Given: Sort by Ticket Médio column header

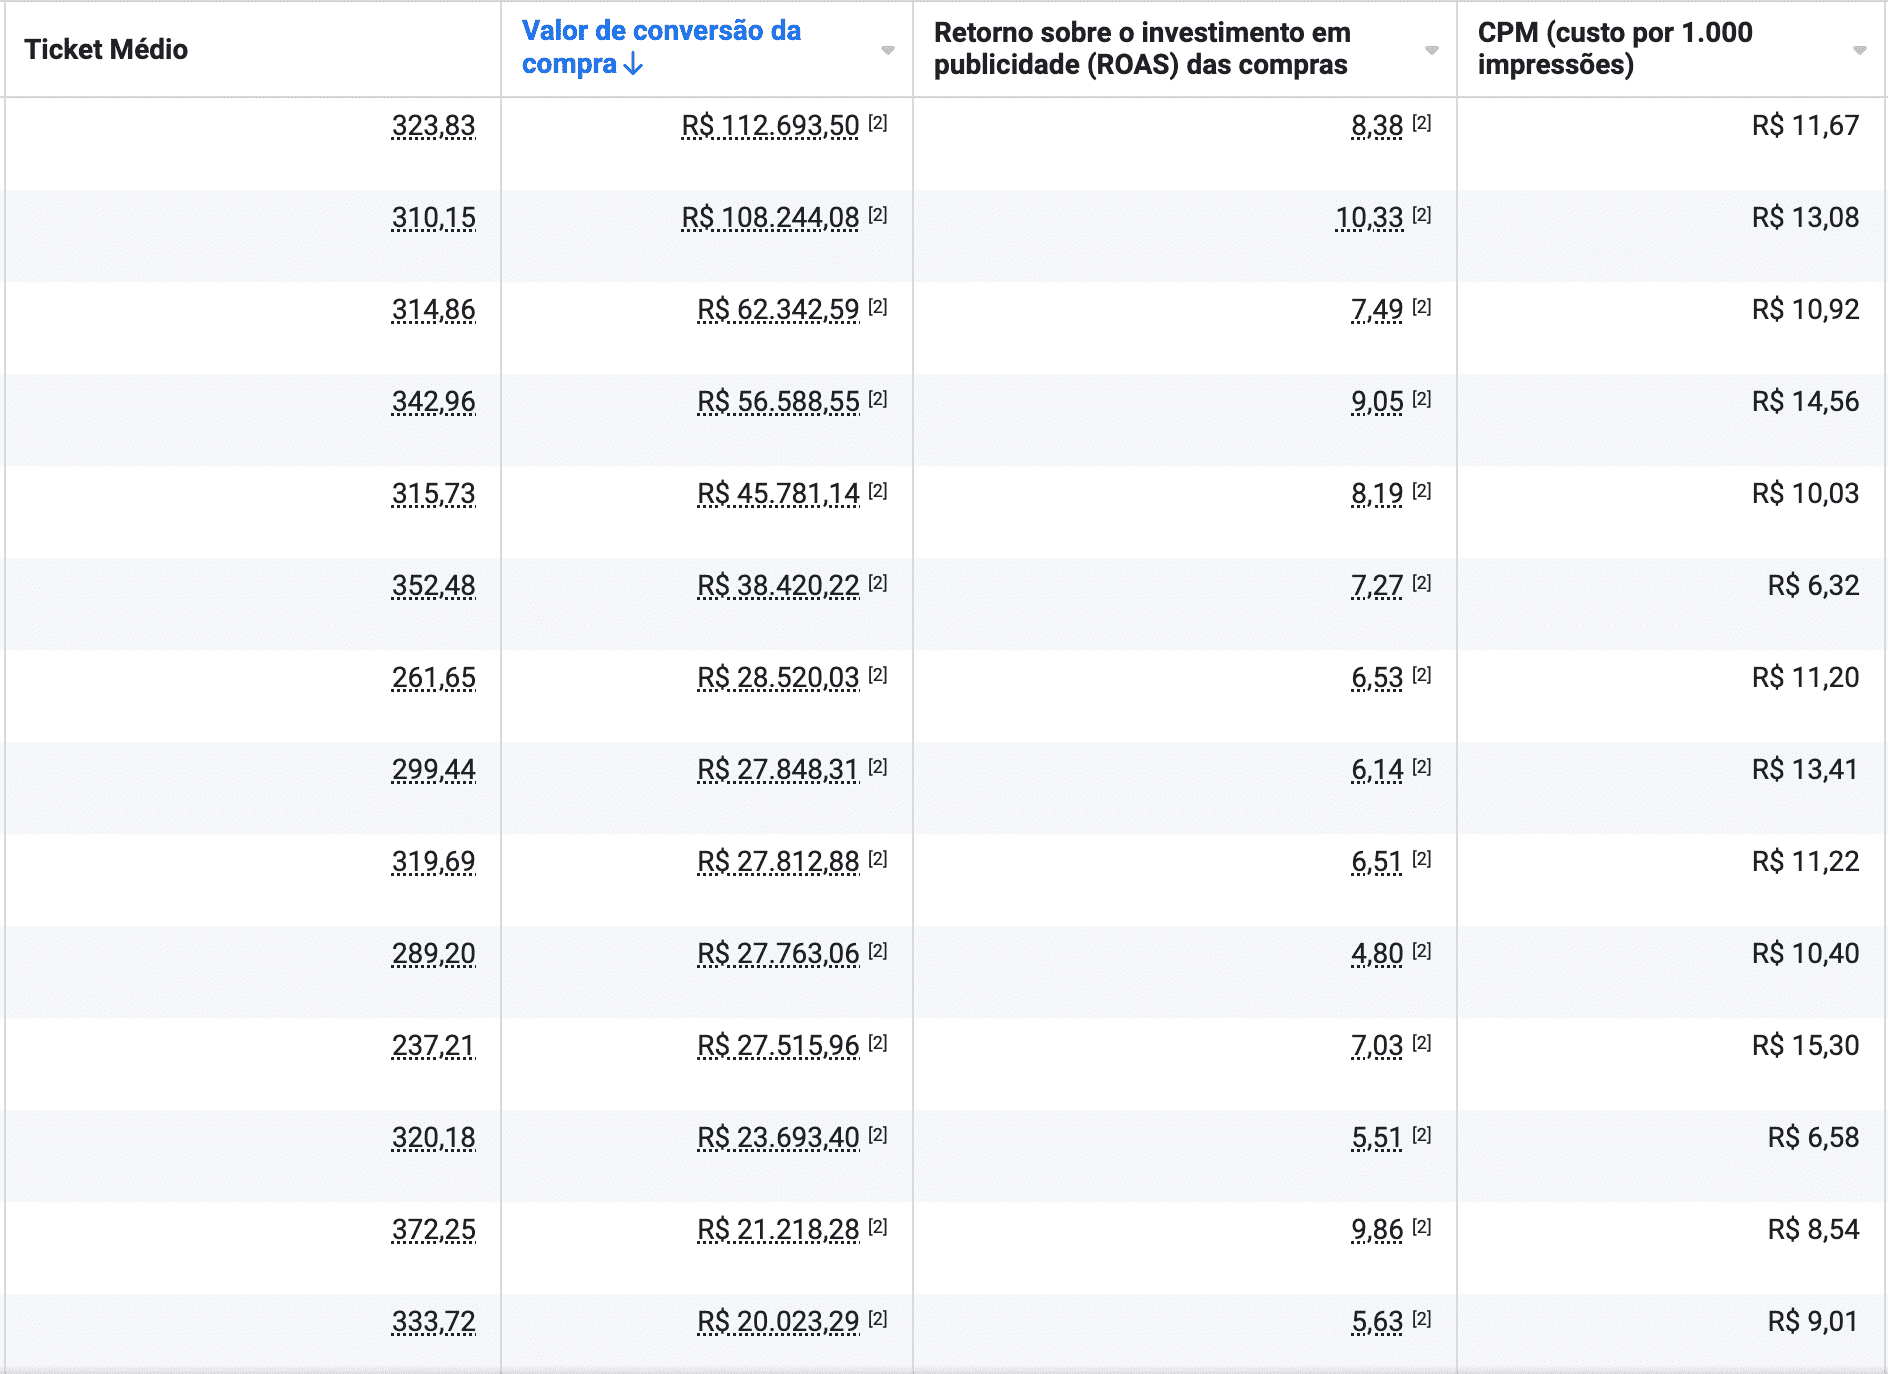Looking at the screenshot, I should pyautogui.click(x=106, y=49).
